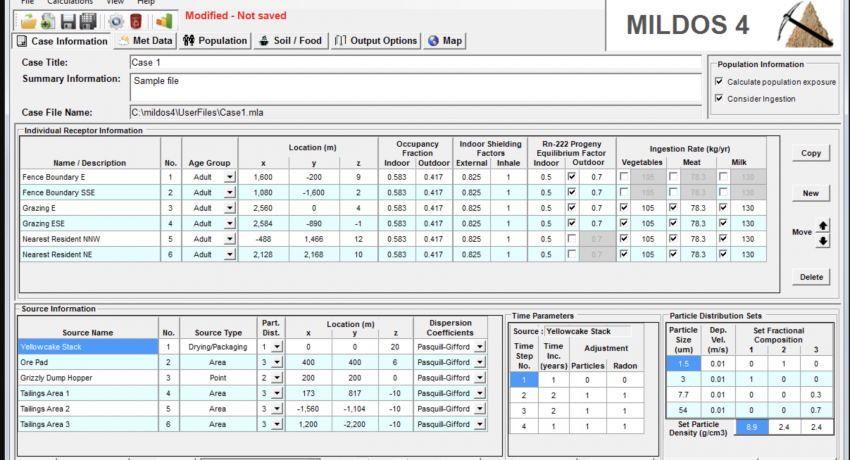
Task: Open Age Group dropdown for Nearest Resident NE
Action: coord(230,254)
